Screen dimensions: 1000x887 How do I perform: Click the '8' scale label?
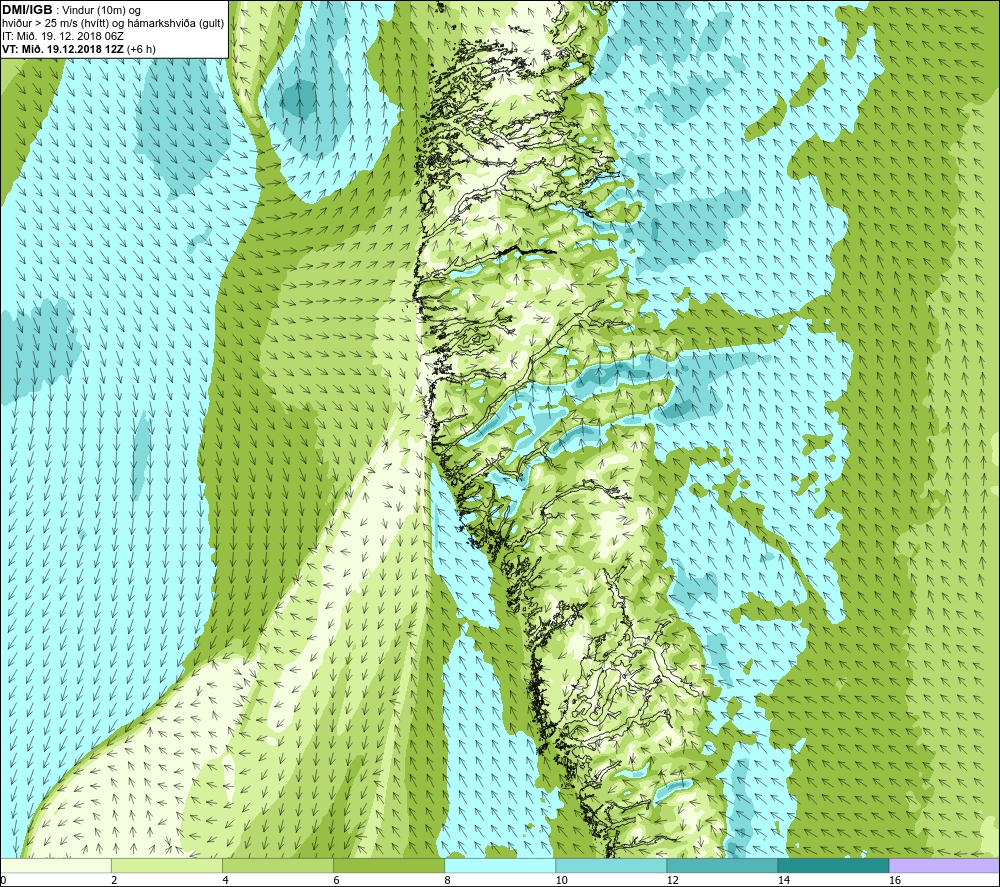(x=447, y=881)
